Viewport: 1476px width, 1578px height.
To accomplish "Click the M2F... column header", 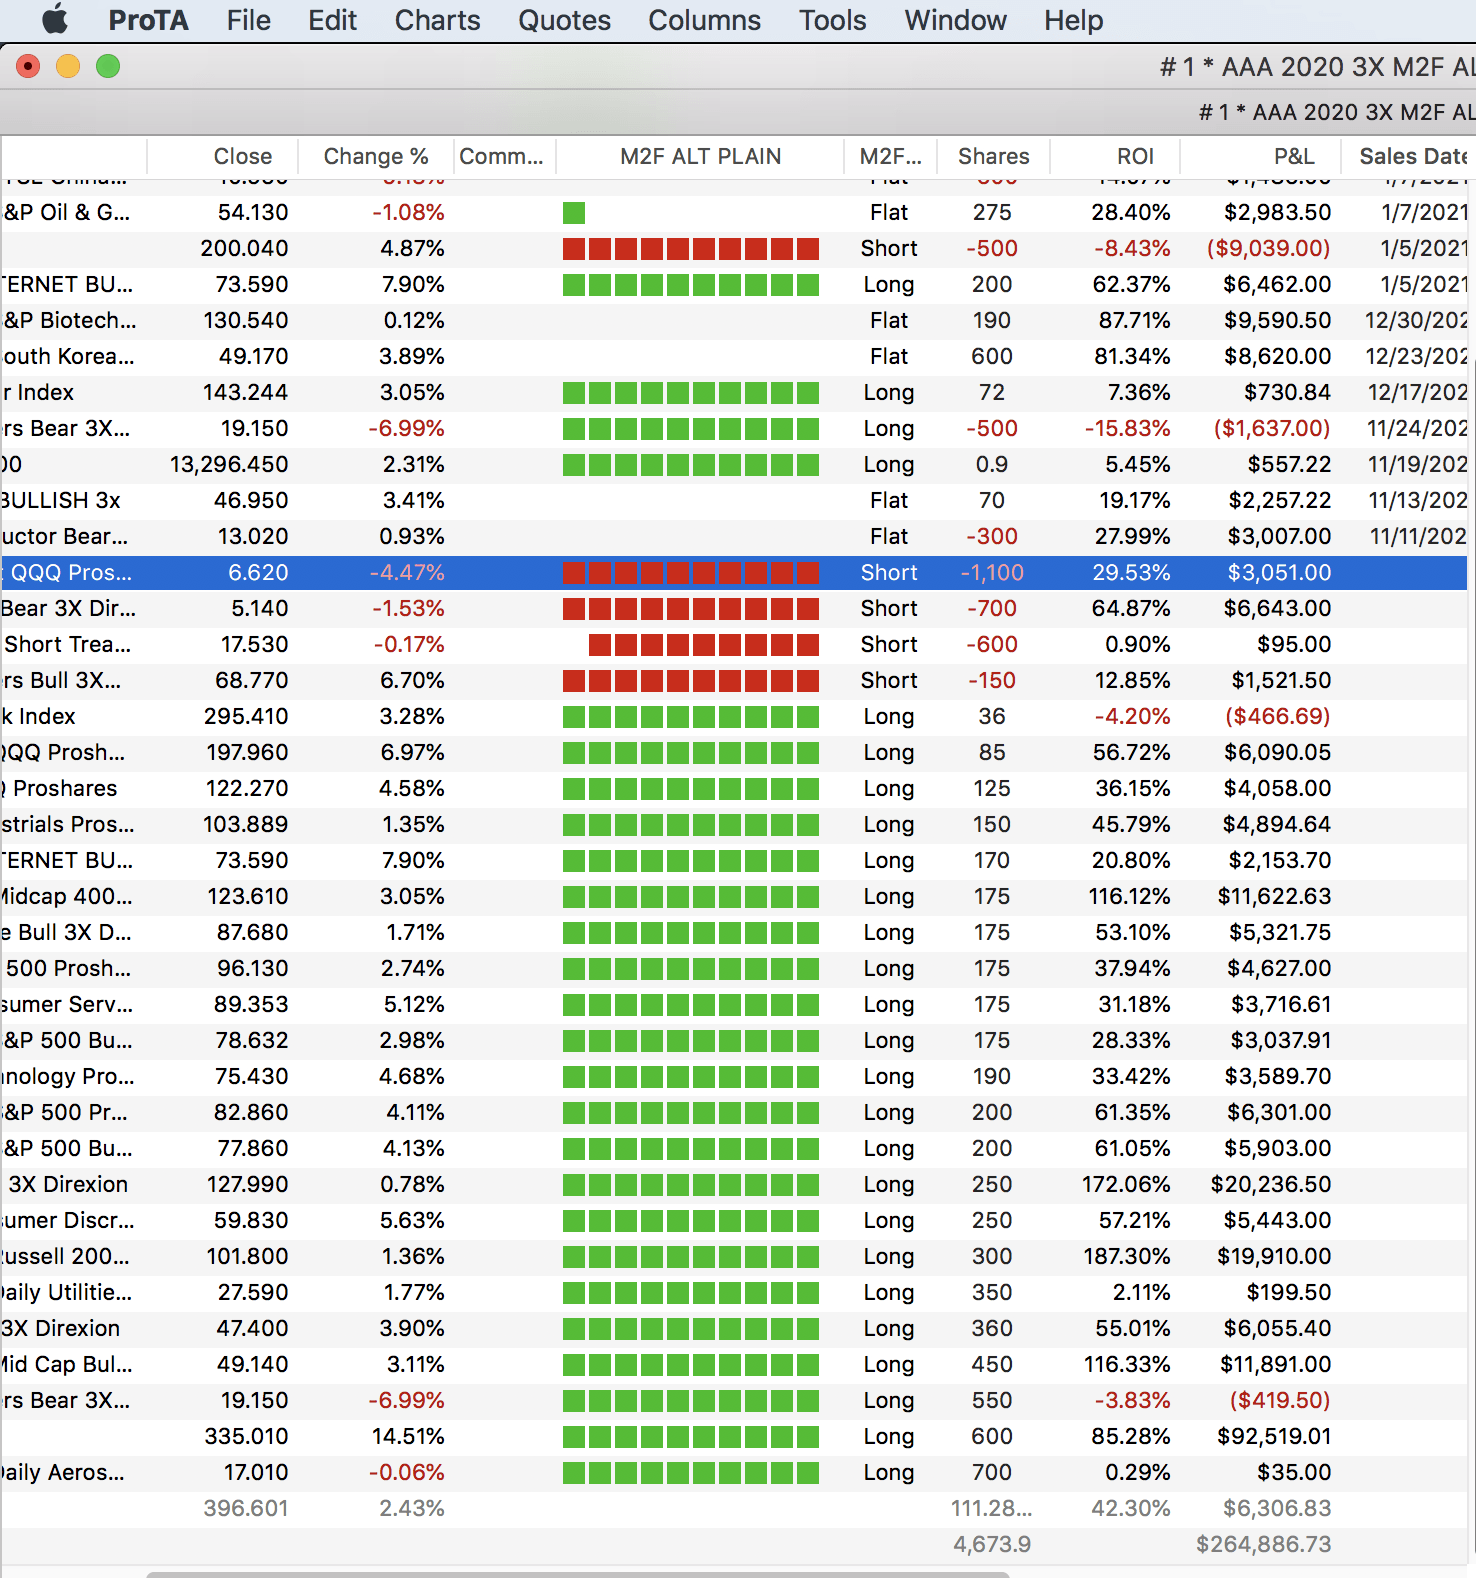I will click(x=890, y=157).
